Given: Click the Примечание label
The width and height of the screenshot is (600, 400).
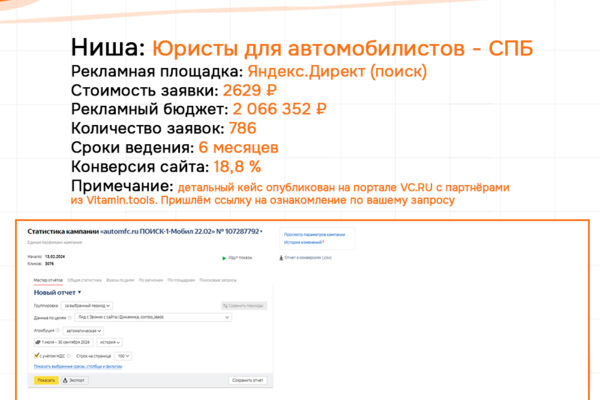Looking at the screenshot, I should (122, 186).
